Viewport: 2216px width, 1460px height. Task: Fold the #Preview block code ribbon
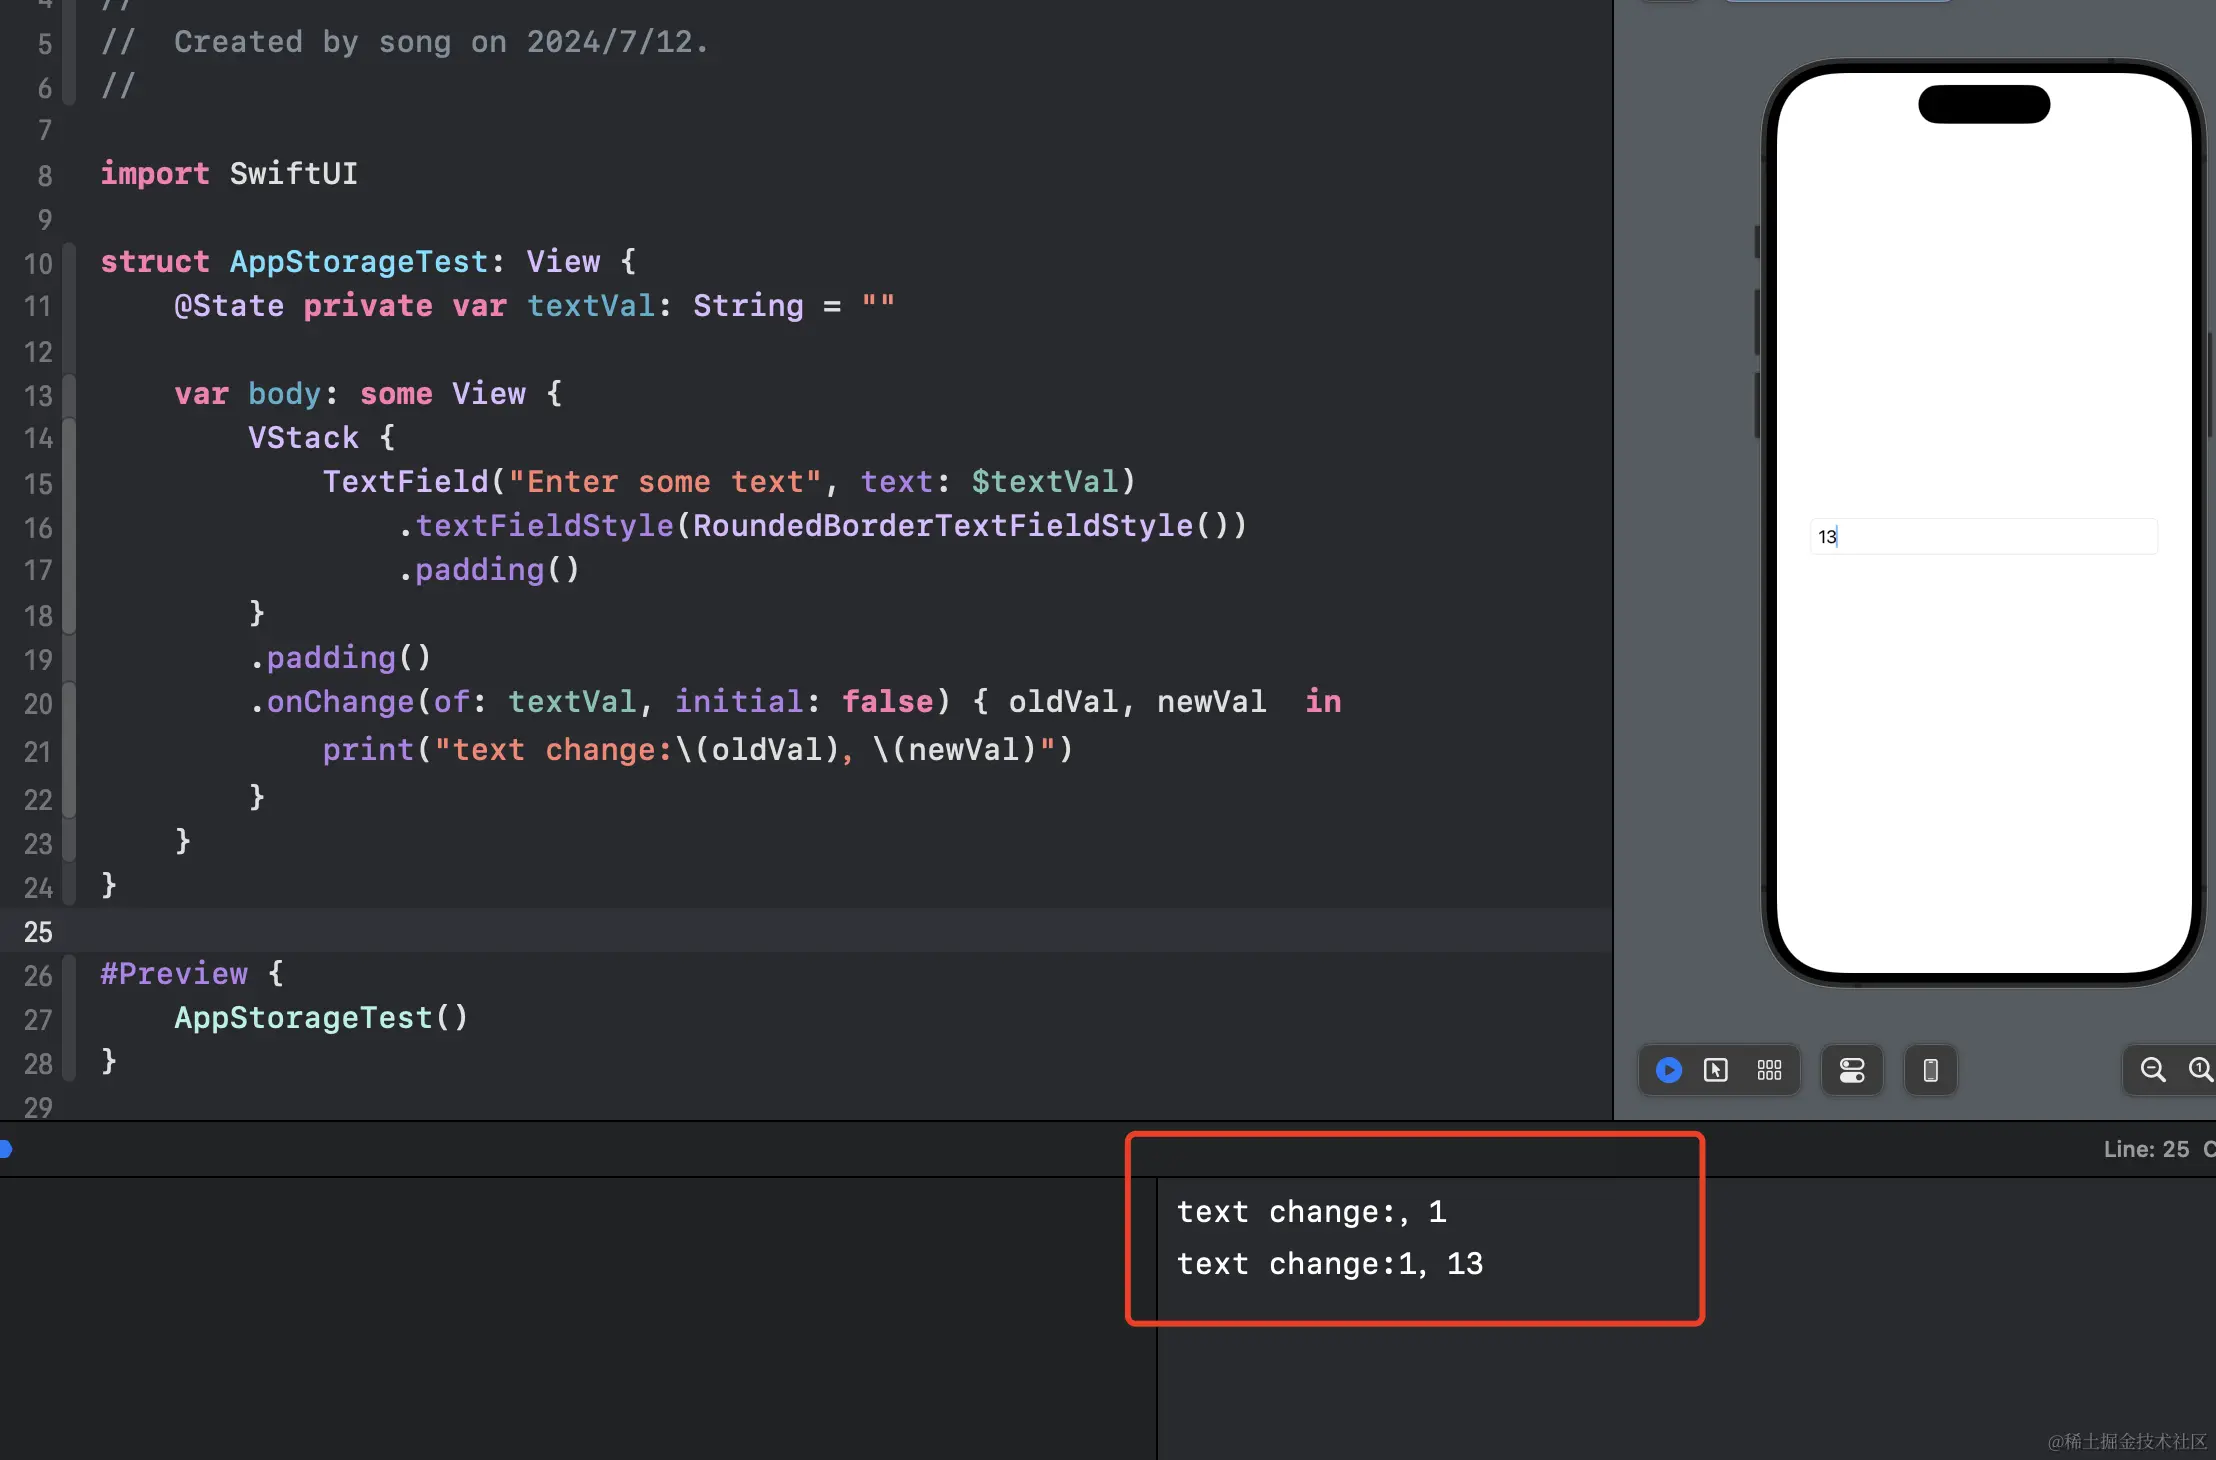(69, 1018)
